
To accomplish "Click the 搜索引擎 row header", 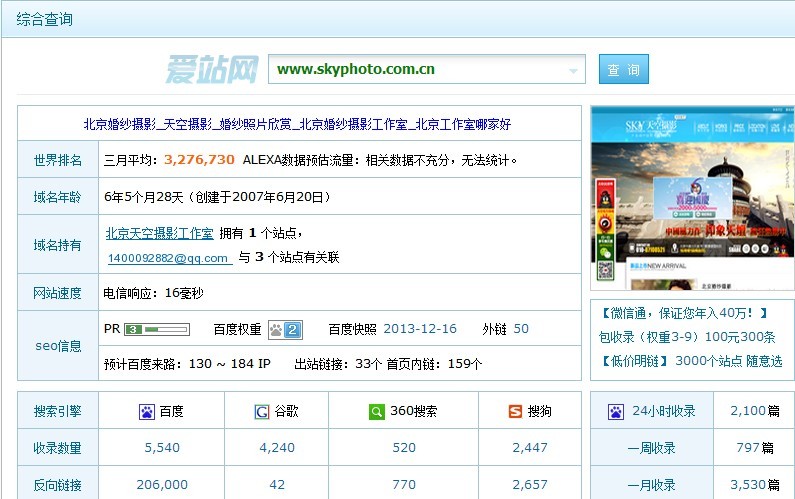I will [x=58, y=411].
